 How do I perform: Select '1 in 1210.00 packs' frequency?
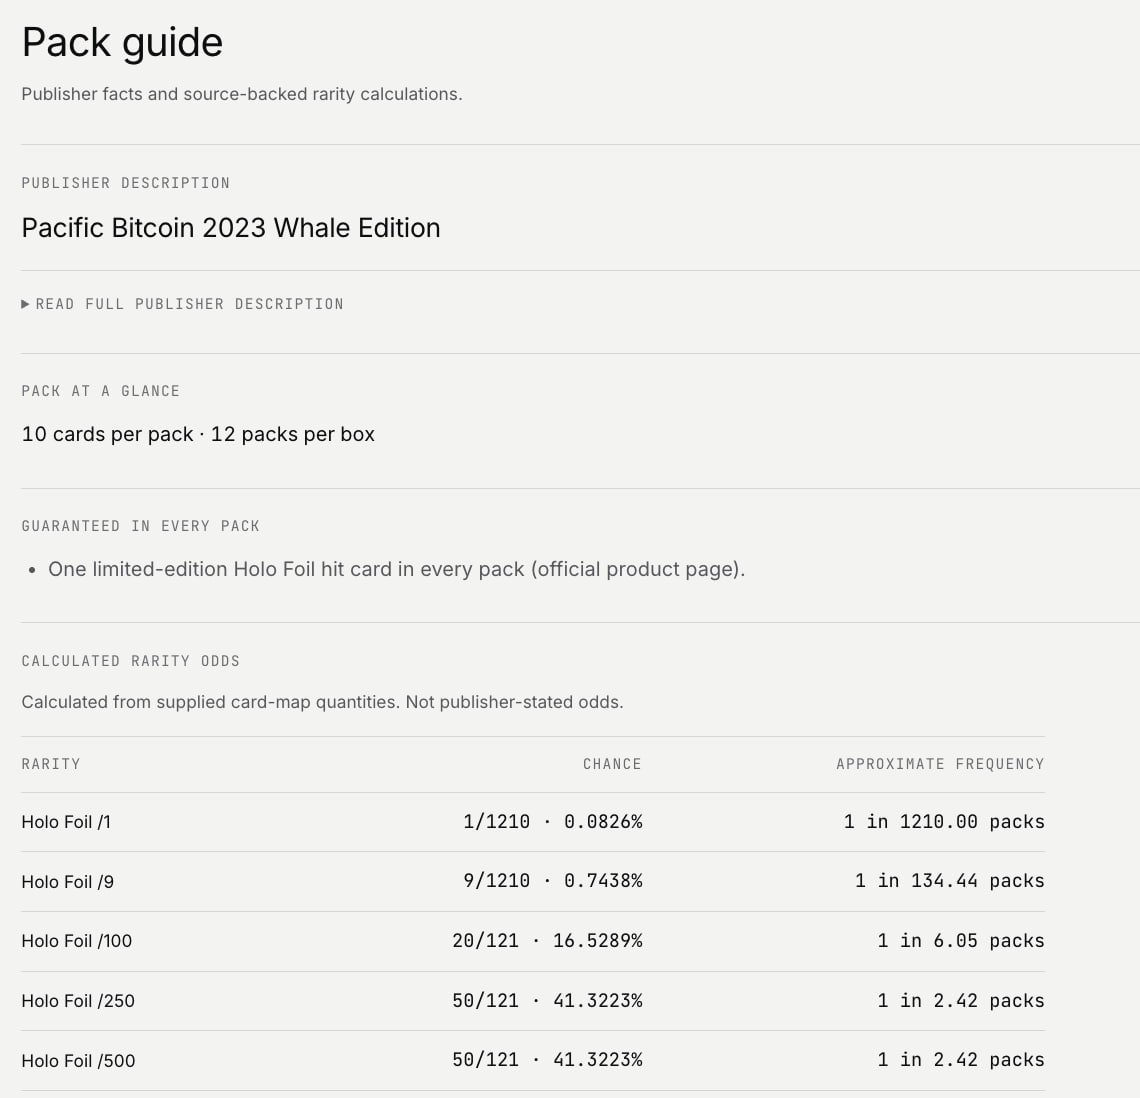944,822
